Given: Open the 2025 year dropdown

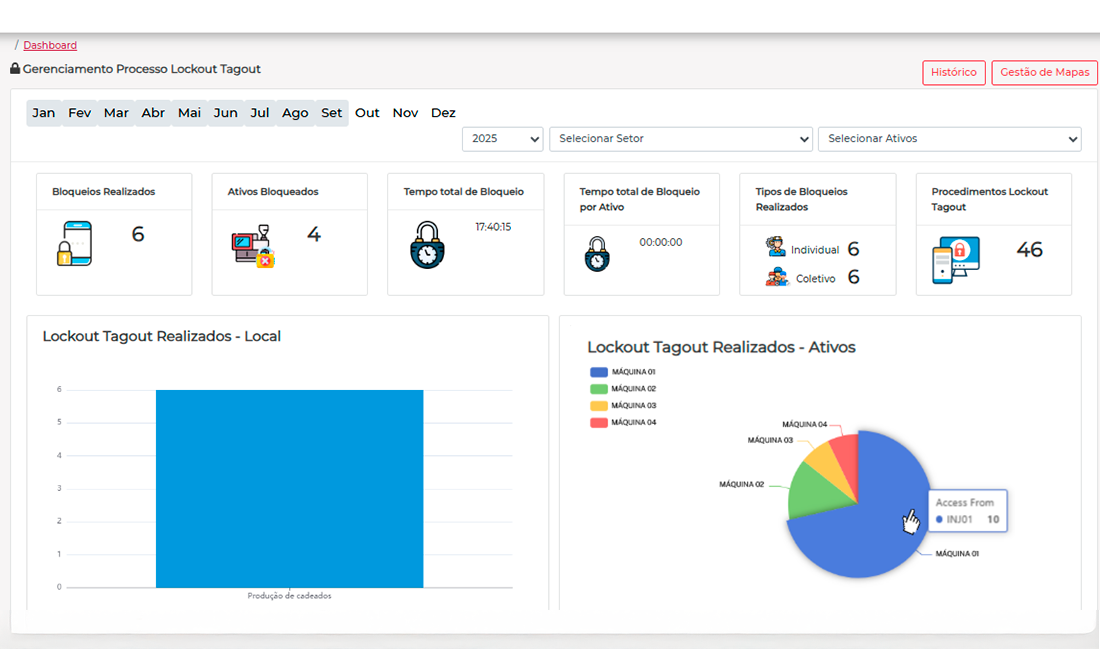Looking at the screenshot, I should (x=502, y=139).
